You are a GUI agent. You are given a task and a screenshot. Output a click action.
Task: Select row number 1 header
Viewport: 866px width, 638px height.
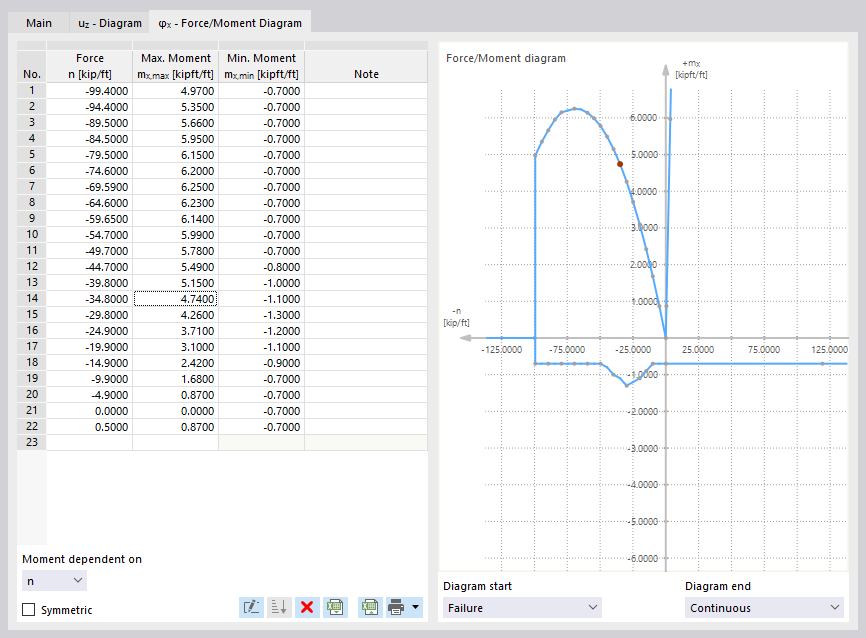pos(32,91)
